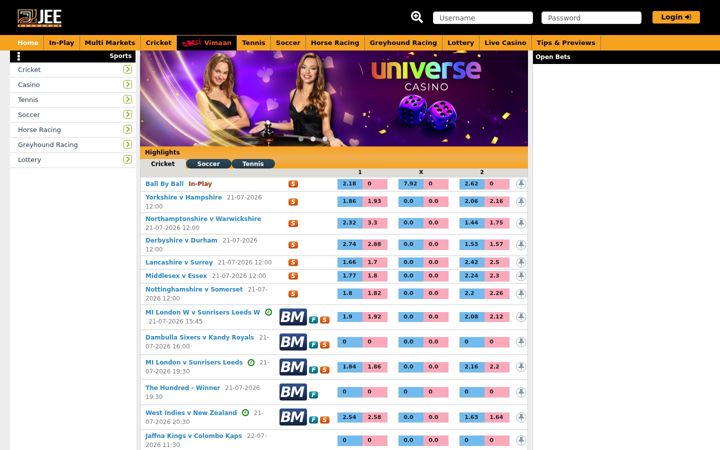
Task: Select back odds 2.18 for Ball By Ball
Action: tap(350, 184)
